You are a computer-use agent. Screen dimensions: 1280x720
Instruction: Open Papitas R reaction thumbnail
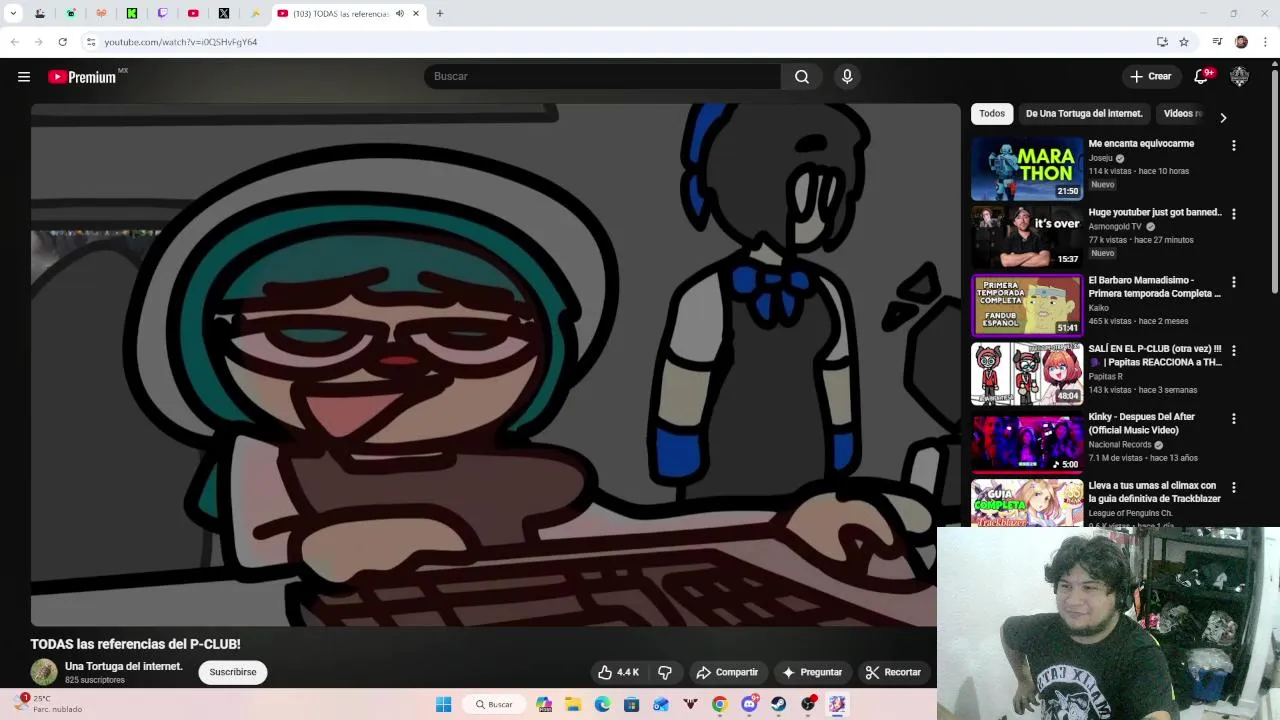(1027, 374)
